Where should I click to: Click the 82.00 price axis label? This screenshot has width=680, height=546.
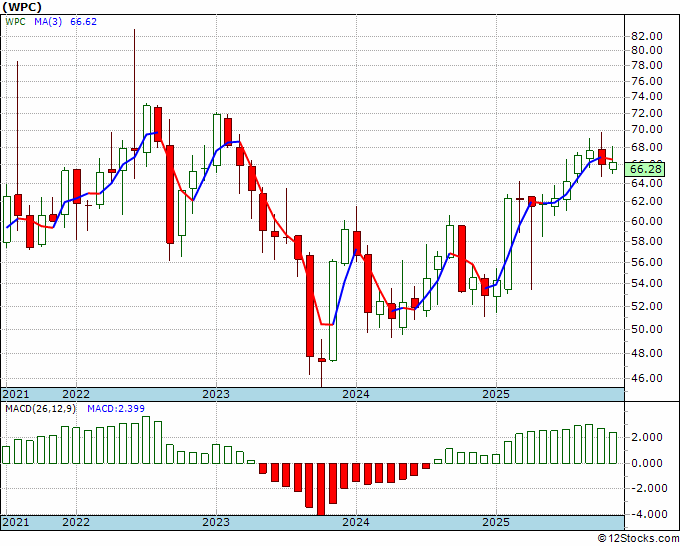click(647, 36)
